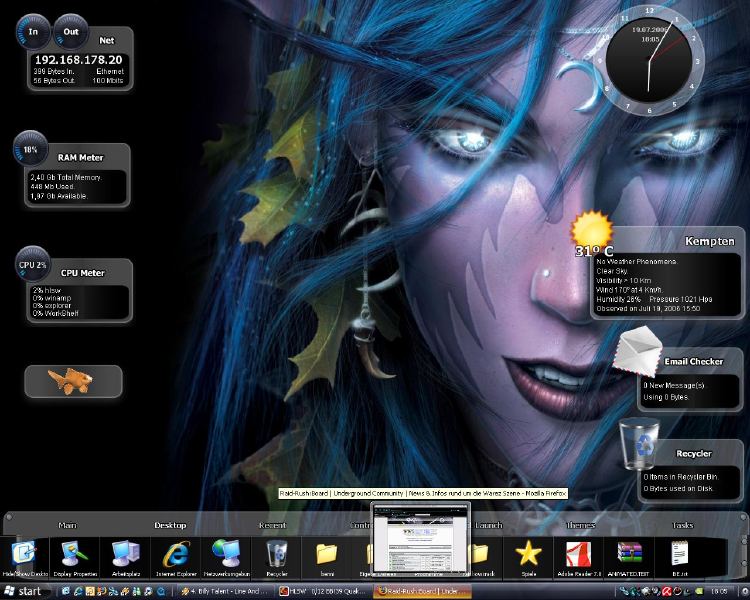Screen dimensions: 750x600
Task: Open the Themes tab in the dock
Action: point(580,525)
